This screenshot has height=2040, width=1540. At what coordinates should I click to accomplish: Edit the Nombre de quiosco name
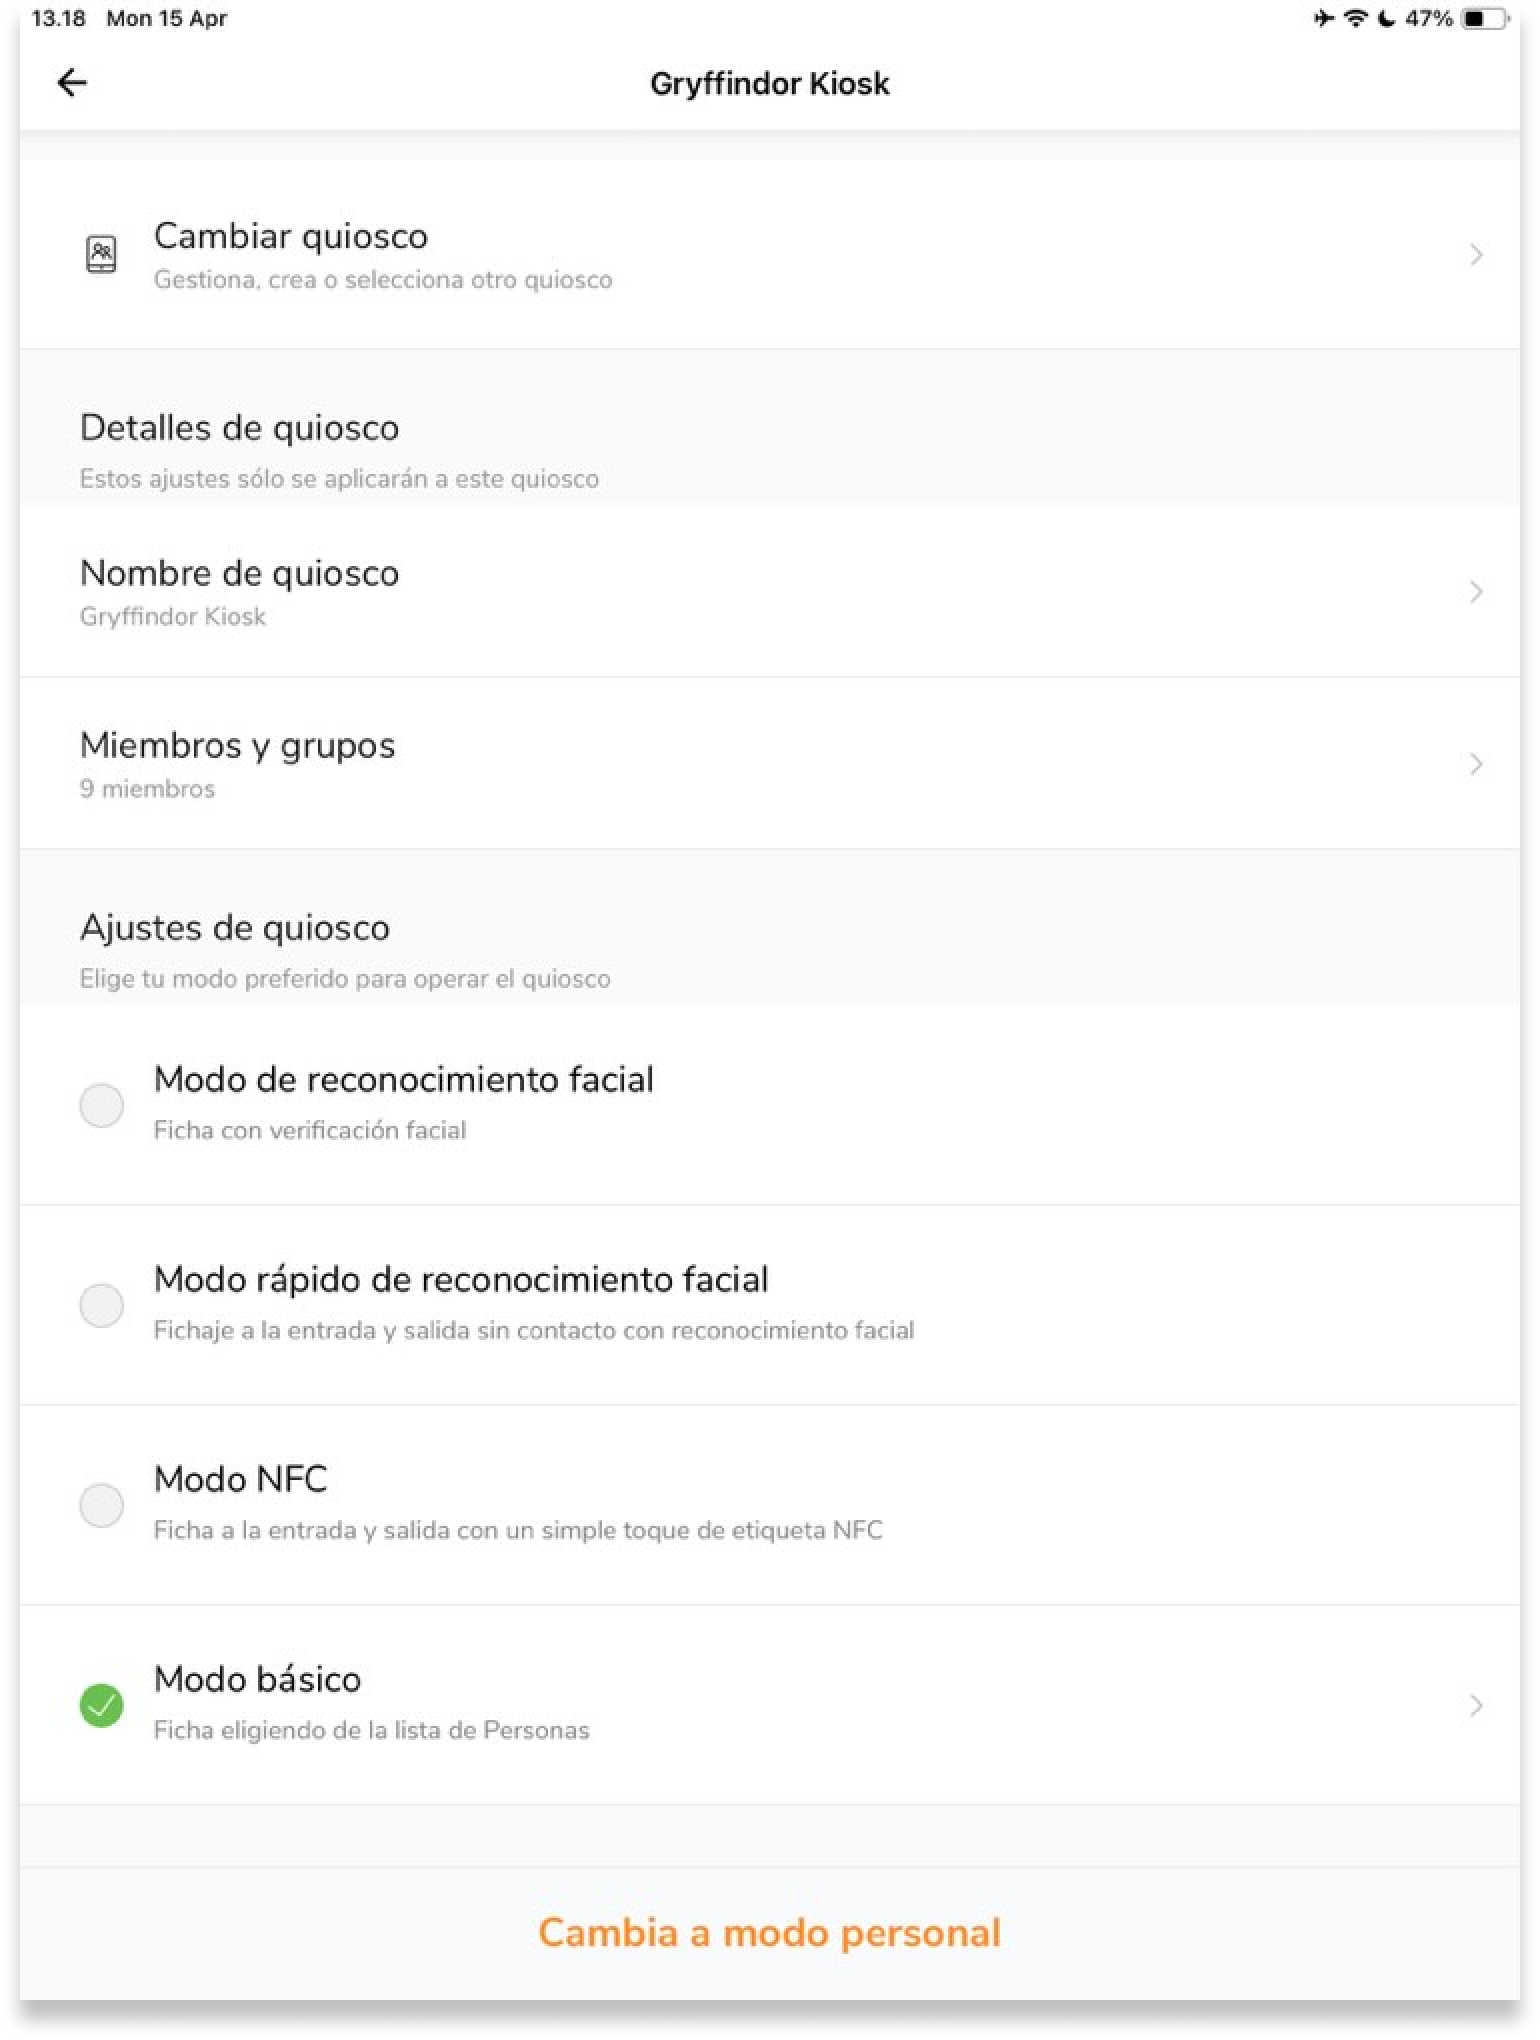coord(239,574)
